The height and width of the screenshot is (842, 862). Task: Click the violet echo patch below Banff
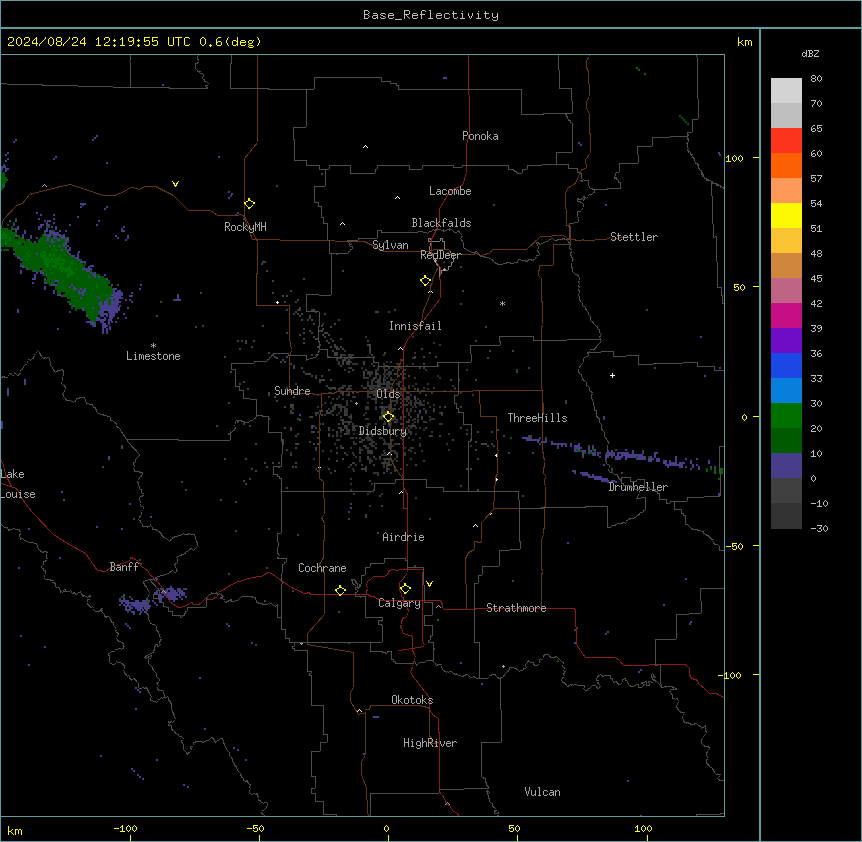(135, 605)
